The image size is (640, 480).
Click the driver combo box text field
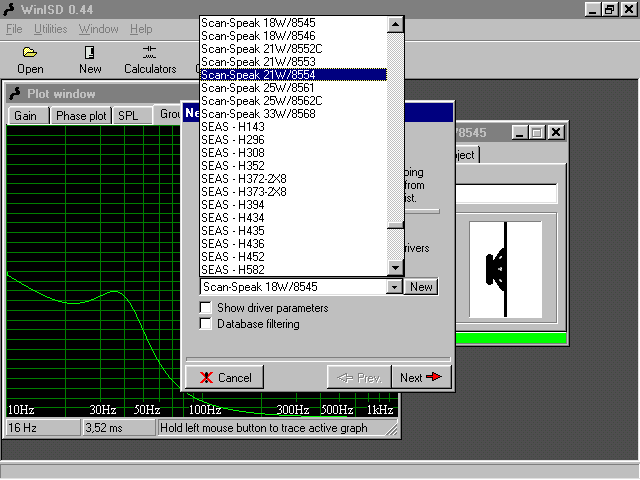[x=294, y=287]
